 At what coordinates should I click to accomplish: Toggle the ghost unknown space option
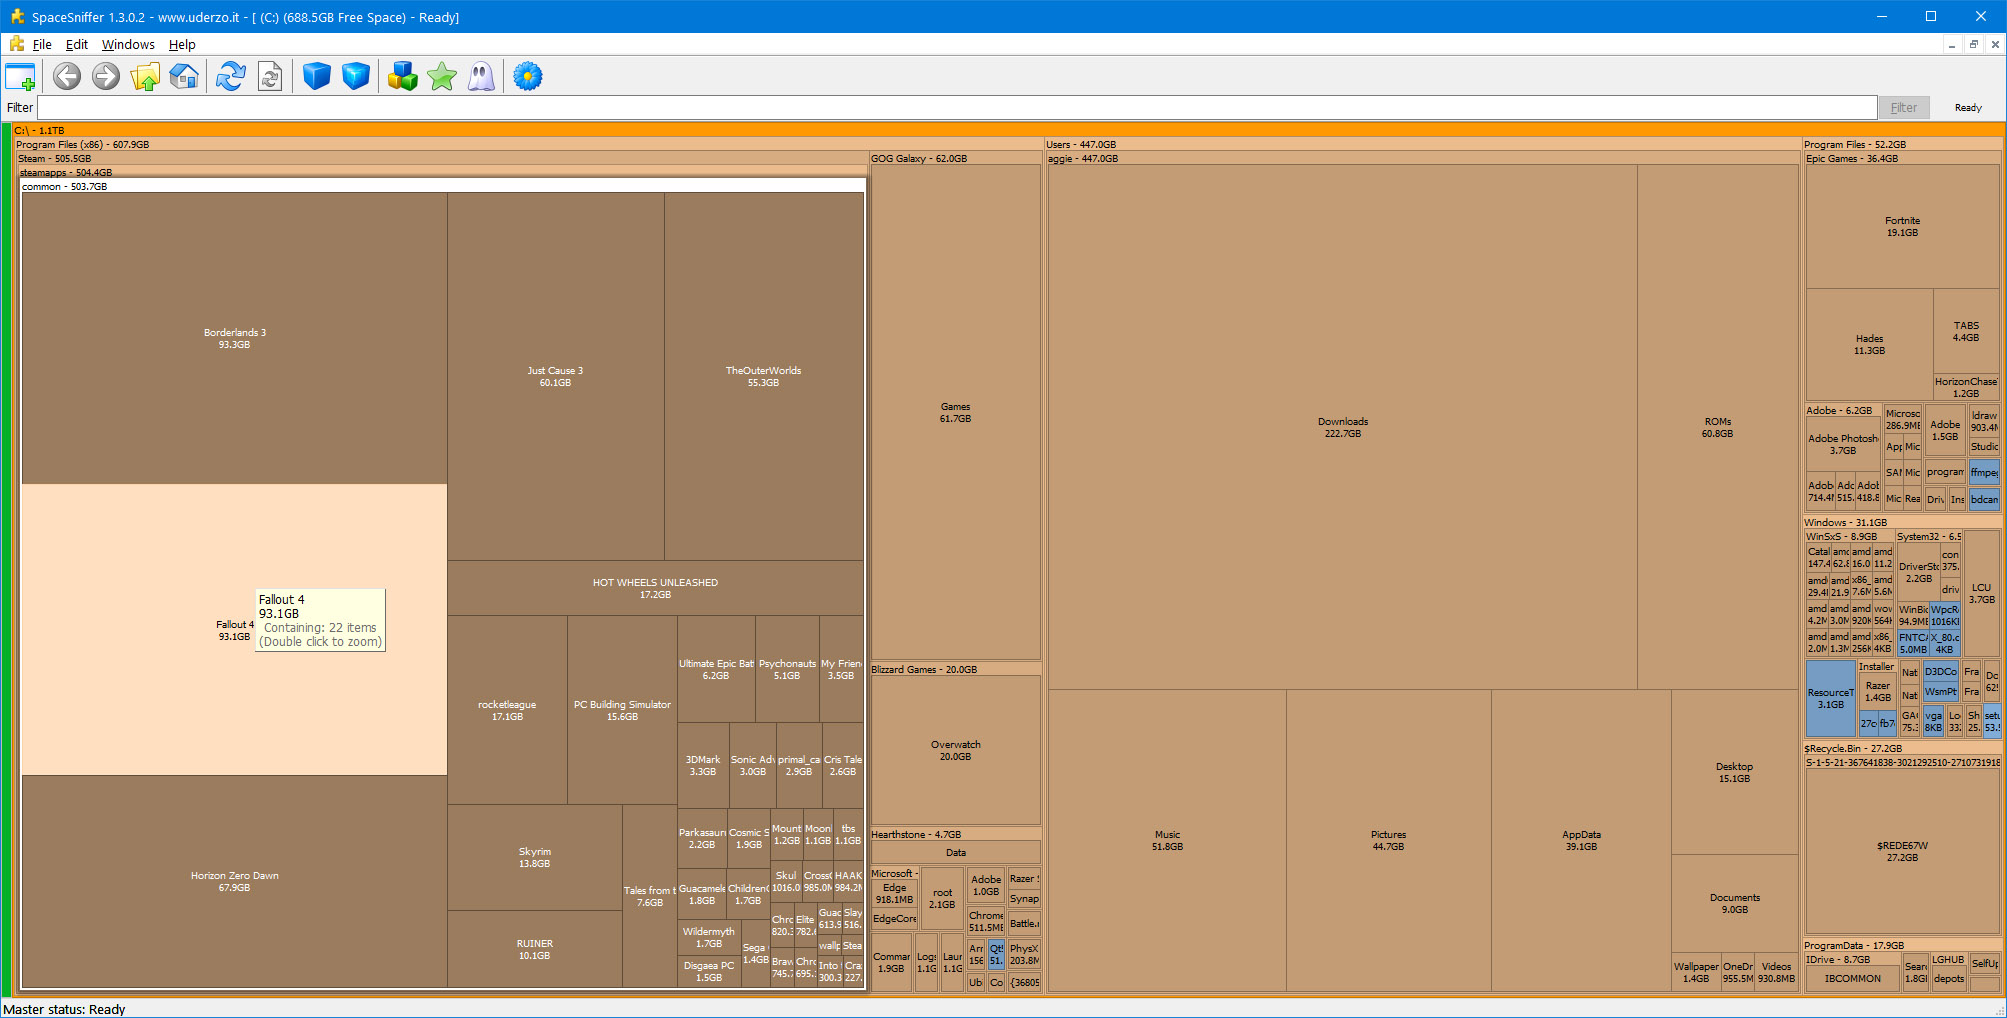pos(481,77)
